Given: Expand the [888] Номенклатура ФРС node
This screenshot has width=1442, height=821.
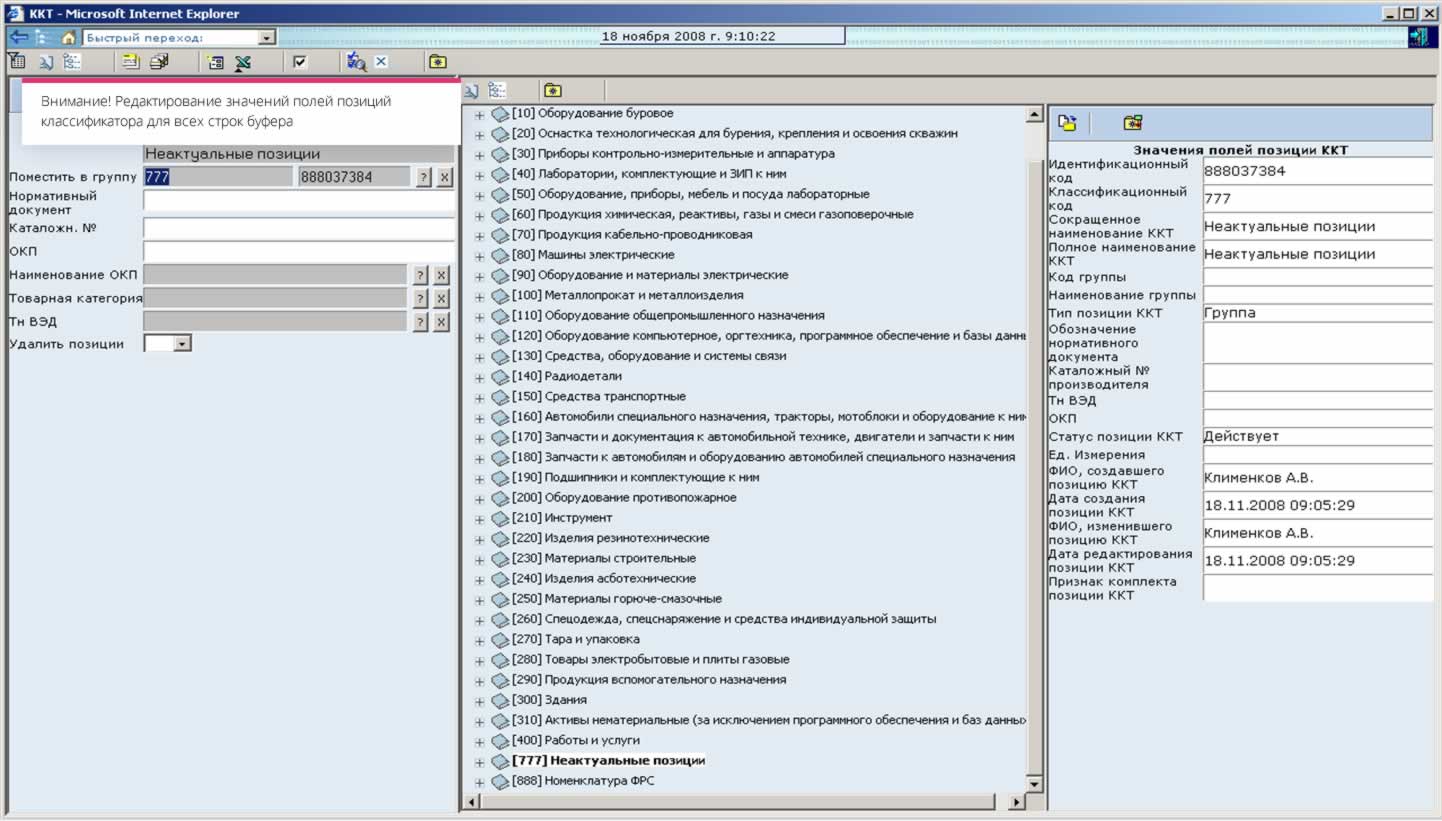Looking at the screenshot, I should 479,782.
